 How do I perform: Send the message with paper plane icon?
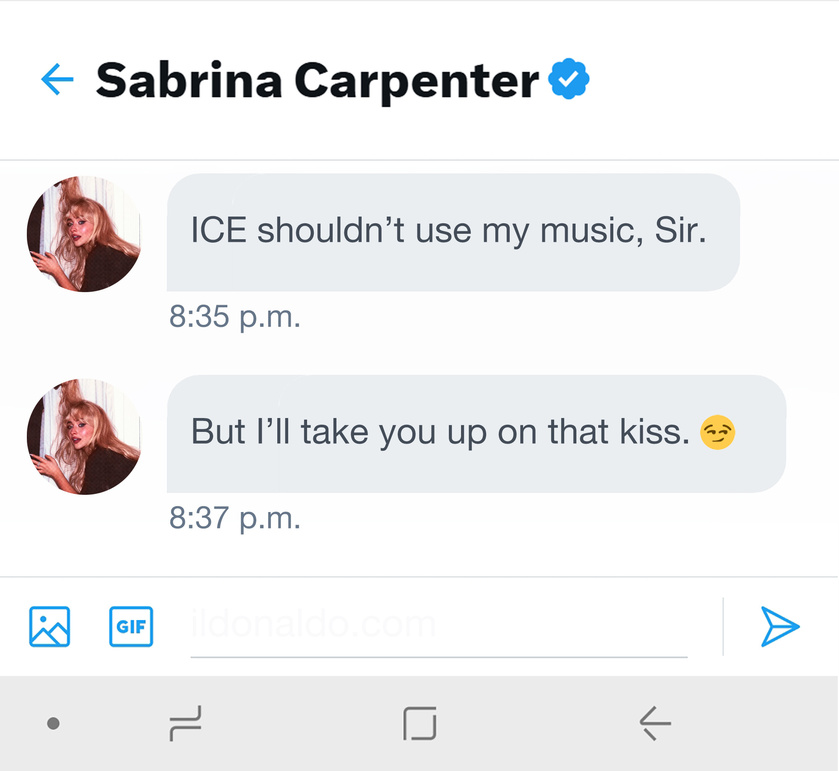click(780, 627)
